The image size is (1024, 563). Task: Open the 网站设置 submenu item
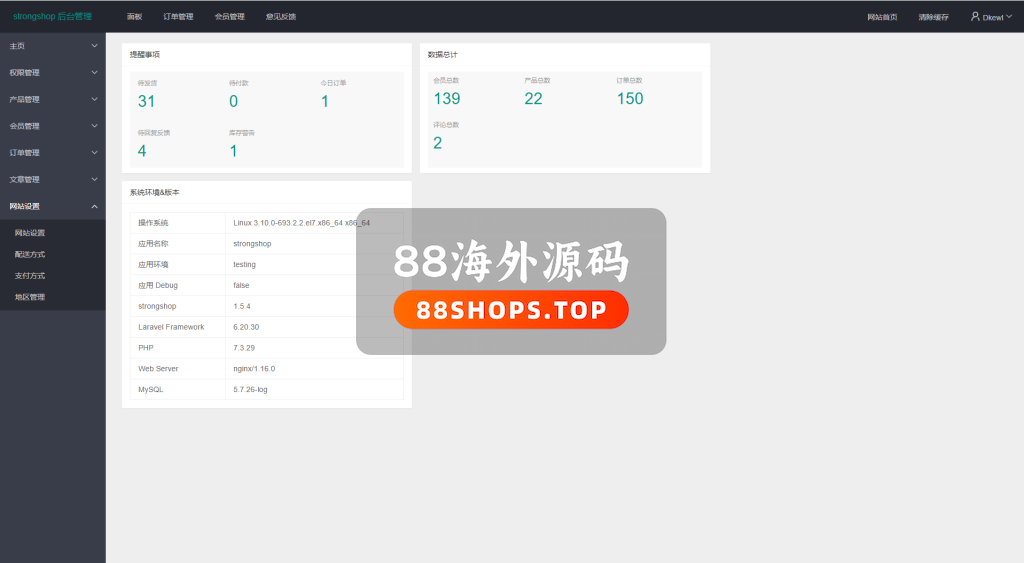point(30,233)
